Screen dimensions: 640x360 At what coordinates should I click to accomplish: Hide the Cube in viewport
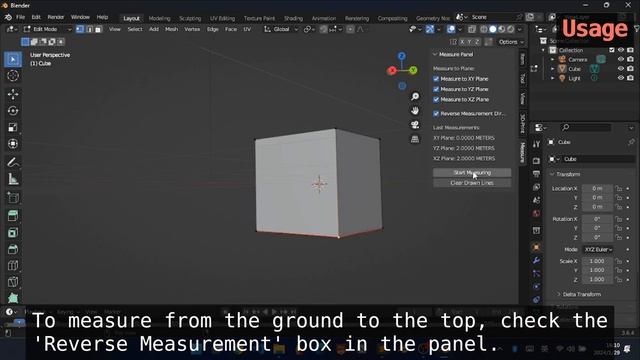pyautogui.click(x=621, y=69)
